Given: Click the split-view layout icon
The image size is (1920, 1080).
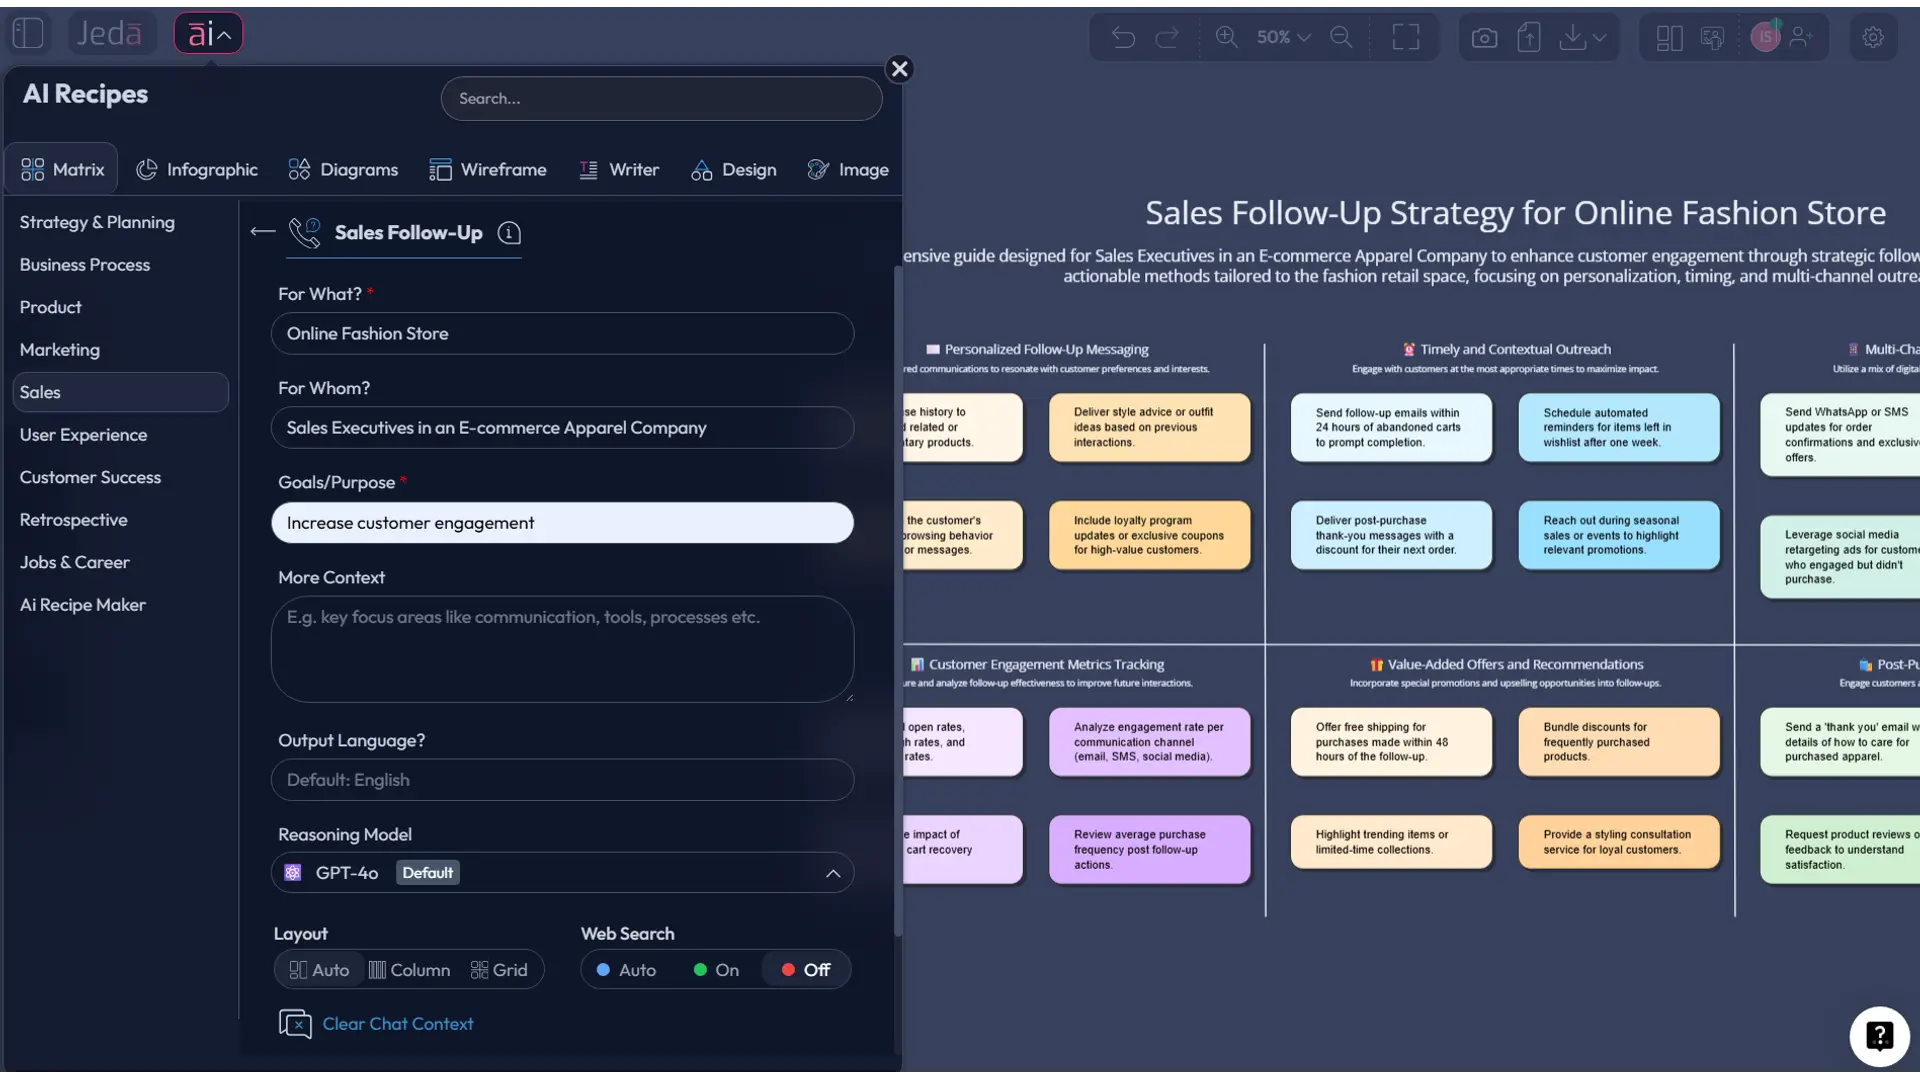Looking at the screenshot, I should coord(1668,37).
